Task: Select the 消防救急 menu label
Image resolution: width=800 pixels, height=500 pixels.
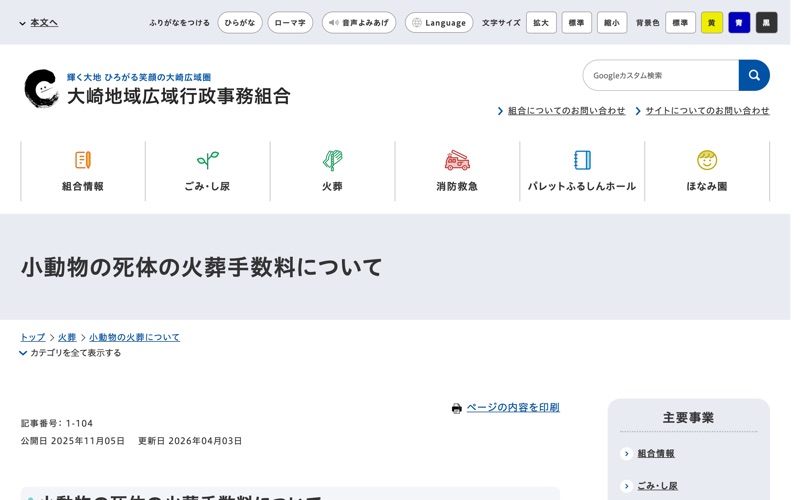Action: click(x=457, y=187)
